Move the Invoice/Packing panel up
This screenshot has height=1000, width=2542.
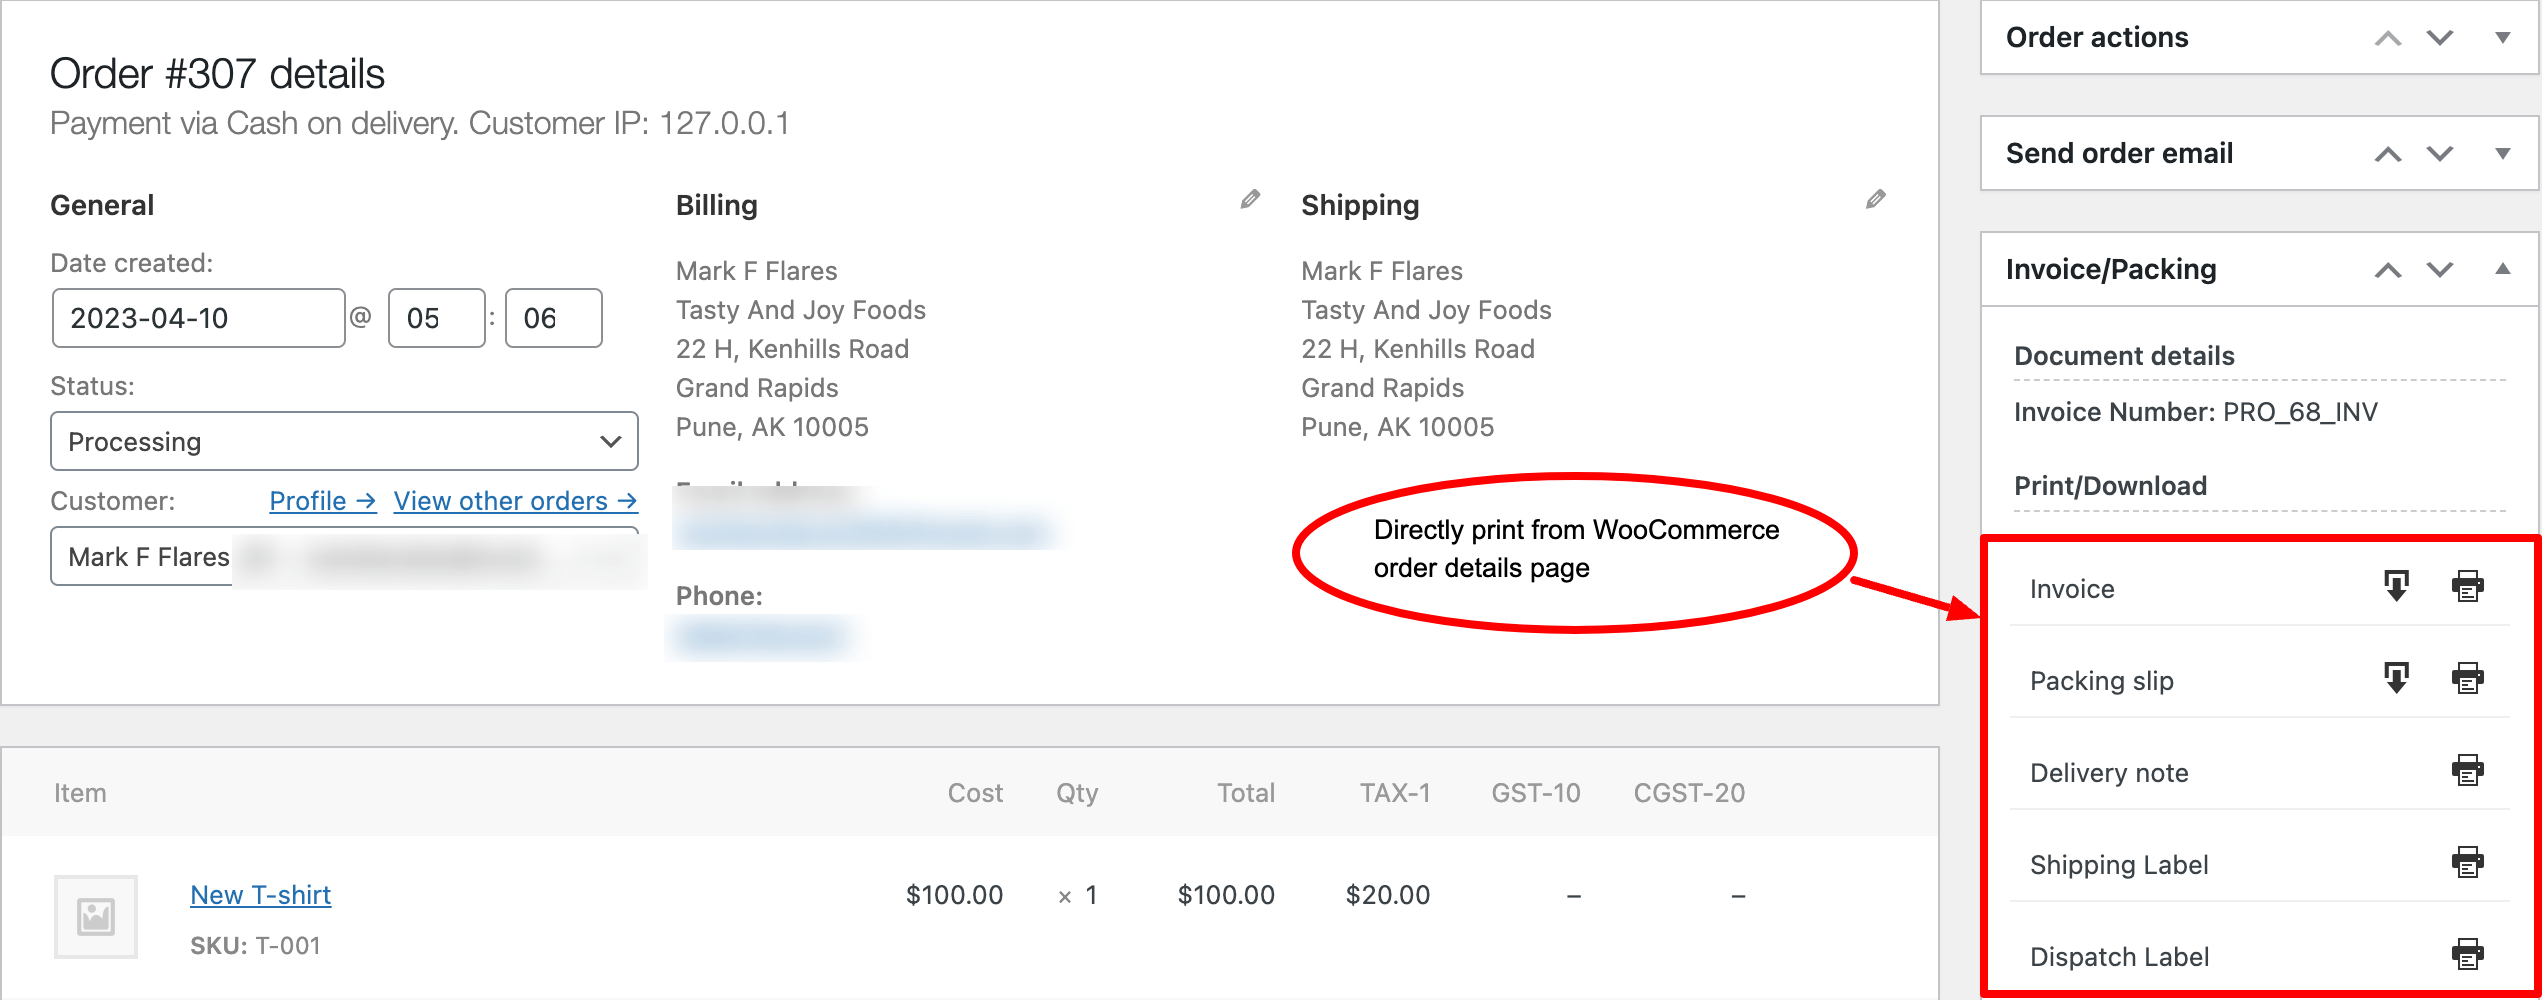point(2388,270)
